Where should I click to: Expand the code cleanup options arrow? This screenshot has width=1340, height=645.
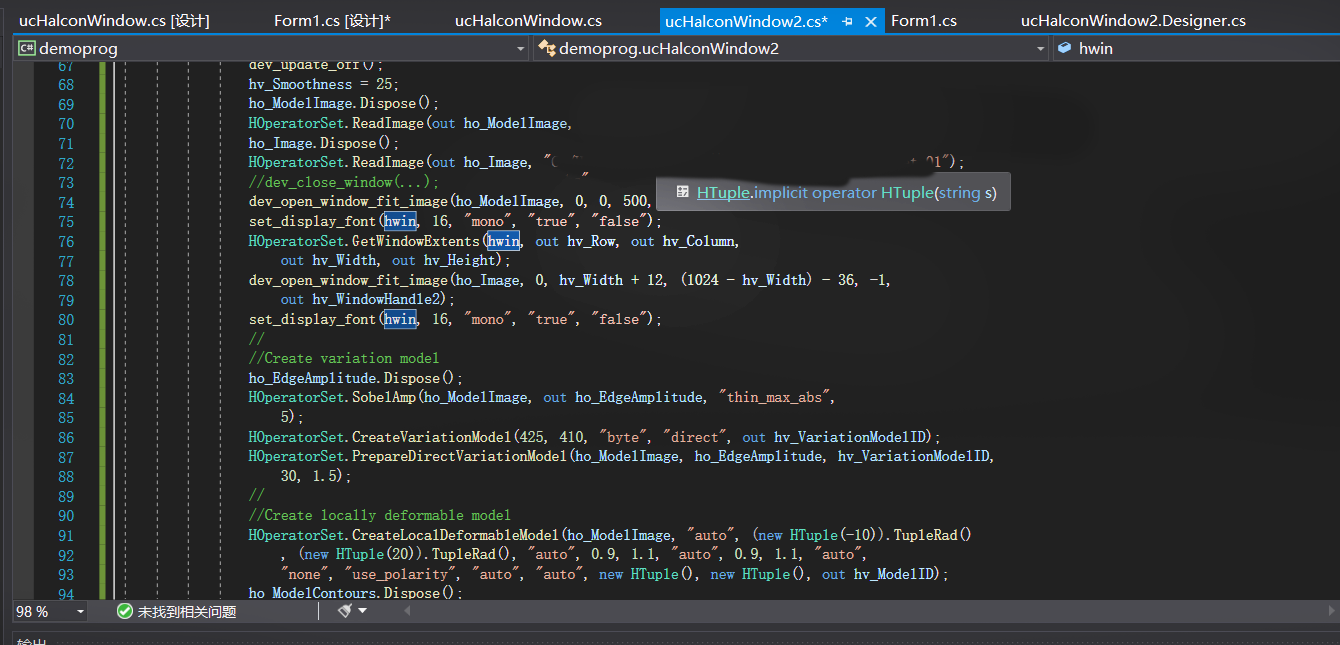point(363,610)
